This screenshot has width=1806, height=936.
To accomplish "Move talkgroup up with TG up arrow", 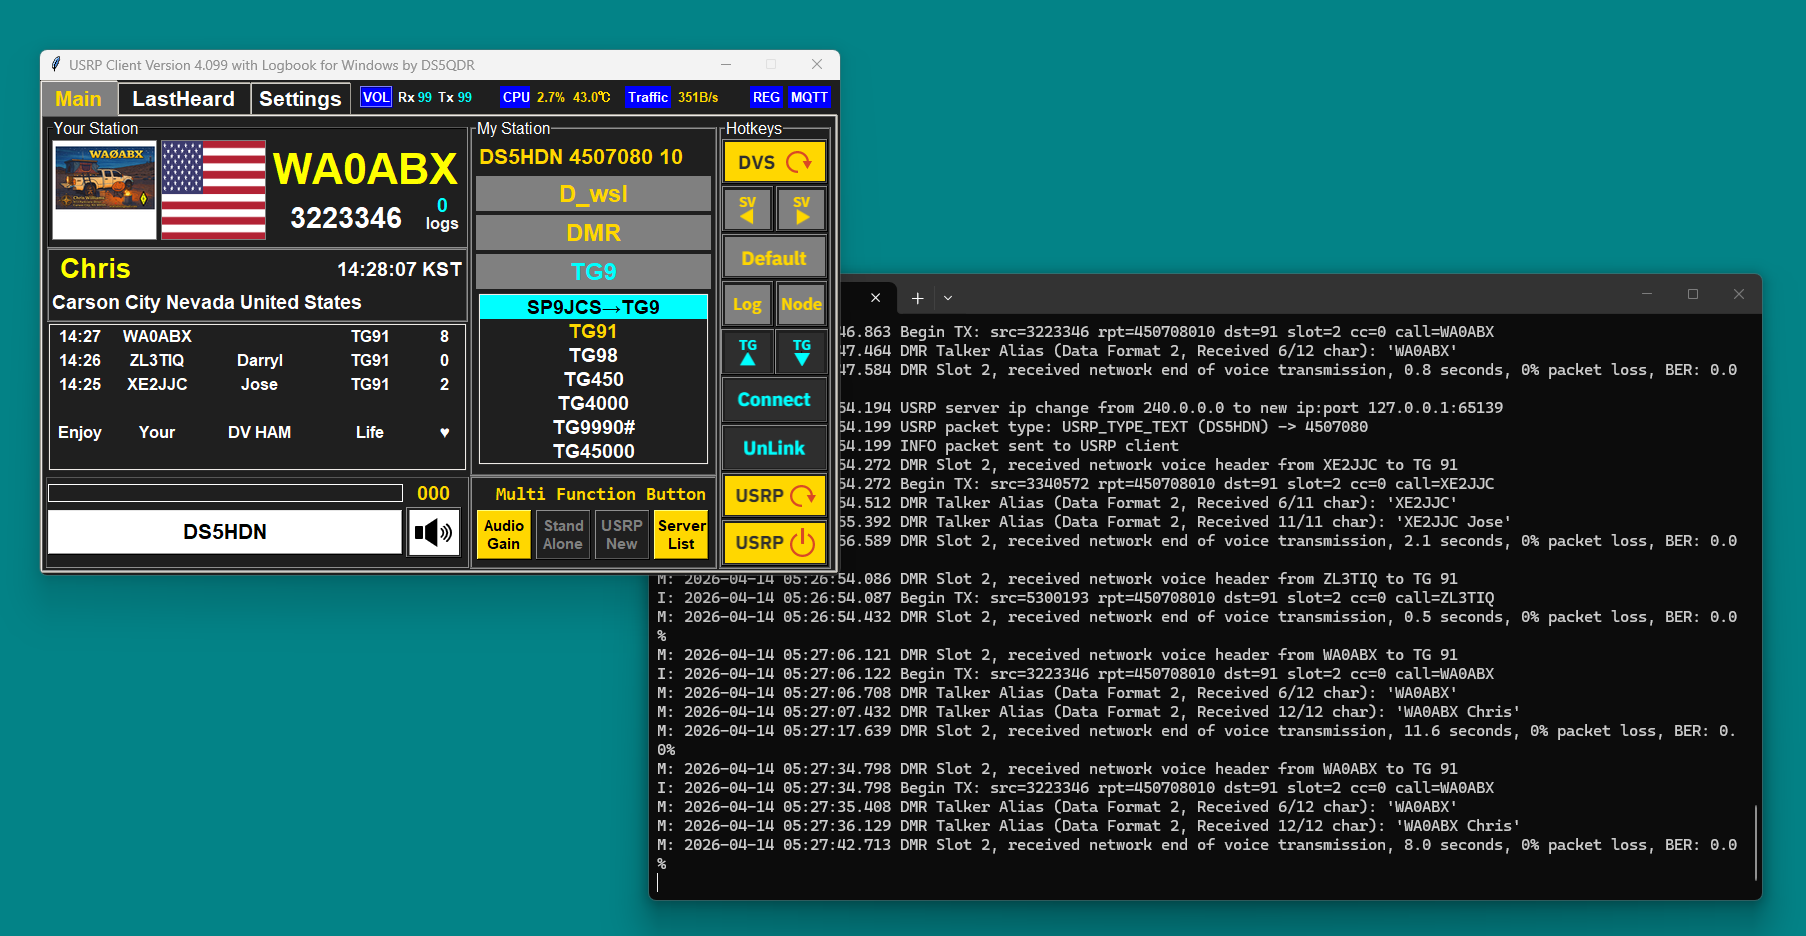I will [x=747, y=352].
